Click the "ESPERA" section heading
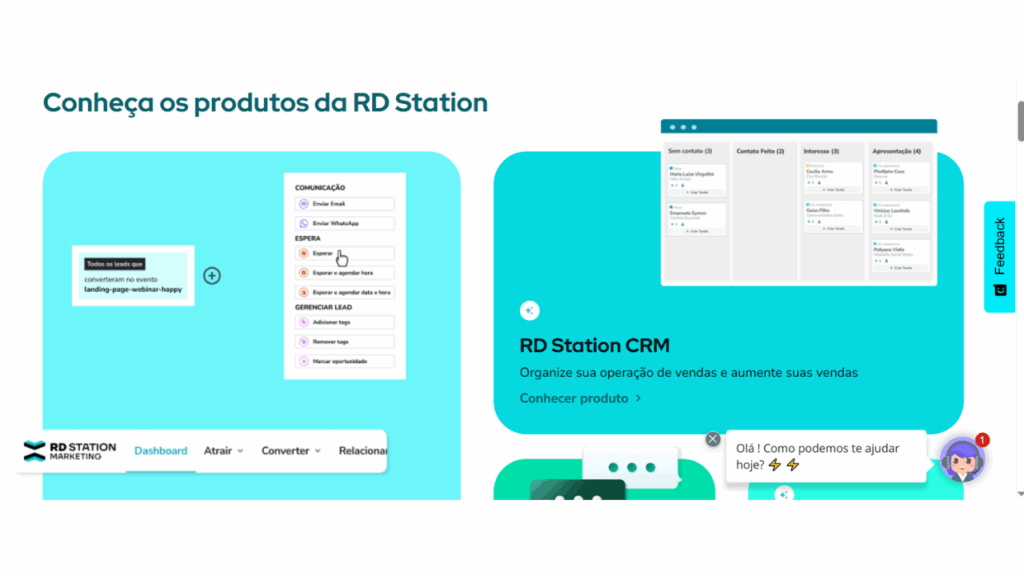 click(x=308, y=238)
